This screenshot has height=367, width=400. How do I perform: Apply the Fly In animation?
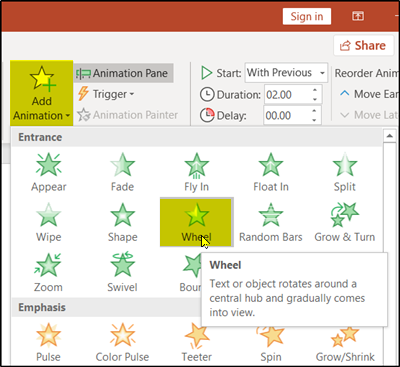(x=196, y=172)
